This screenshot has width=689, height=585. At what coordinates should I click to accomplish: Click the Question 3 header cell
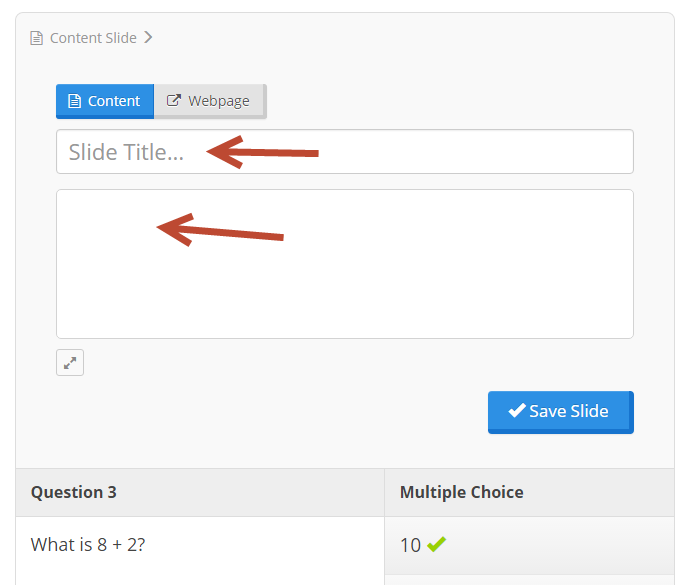click(x=200, y=492)
